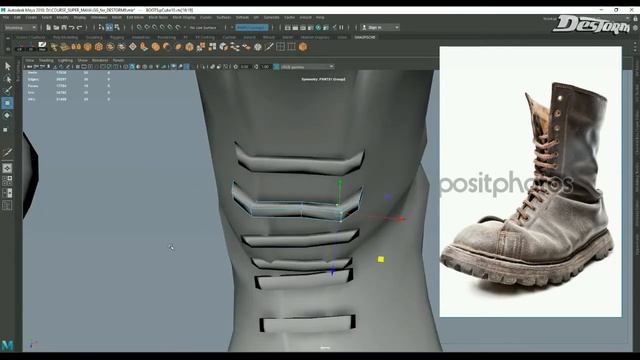Click the boot reference image
Viewport: 640px width, 360px height.
point(530,182)
